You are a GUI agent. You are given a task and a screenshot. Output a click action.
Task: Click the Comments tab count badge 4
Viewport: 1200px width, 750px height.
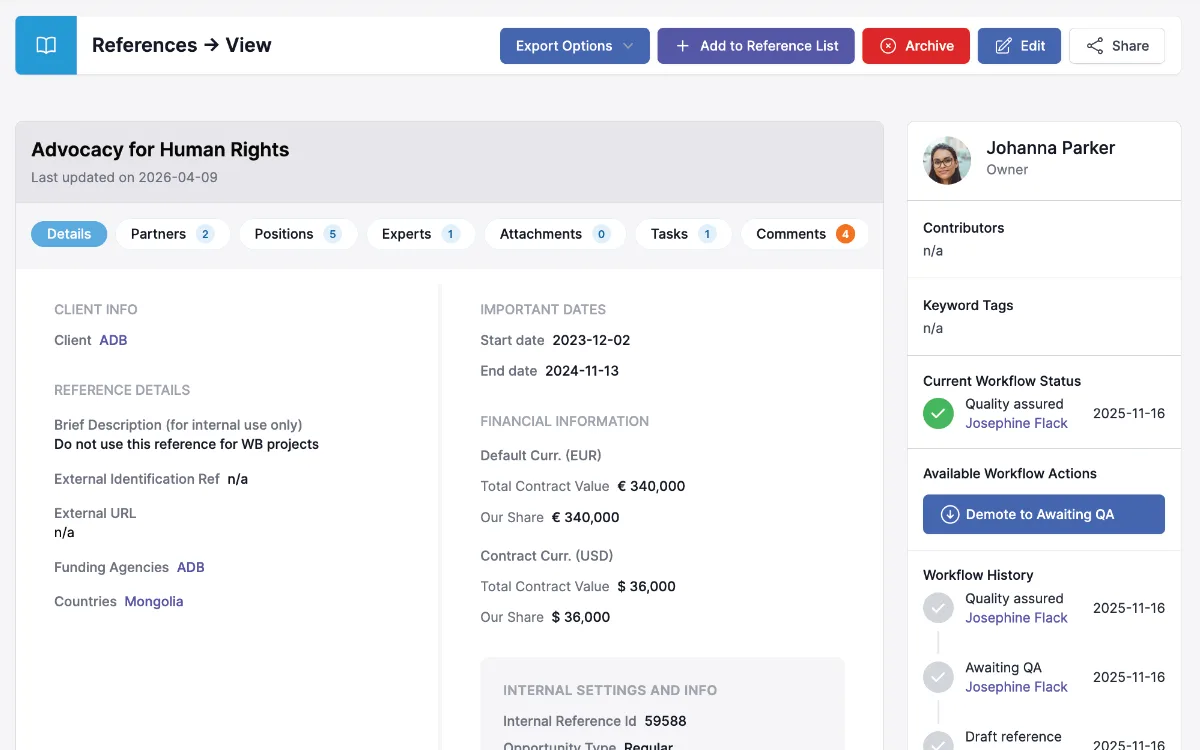[x=845, y=234]
